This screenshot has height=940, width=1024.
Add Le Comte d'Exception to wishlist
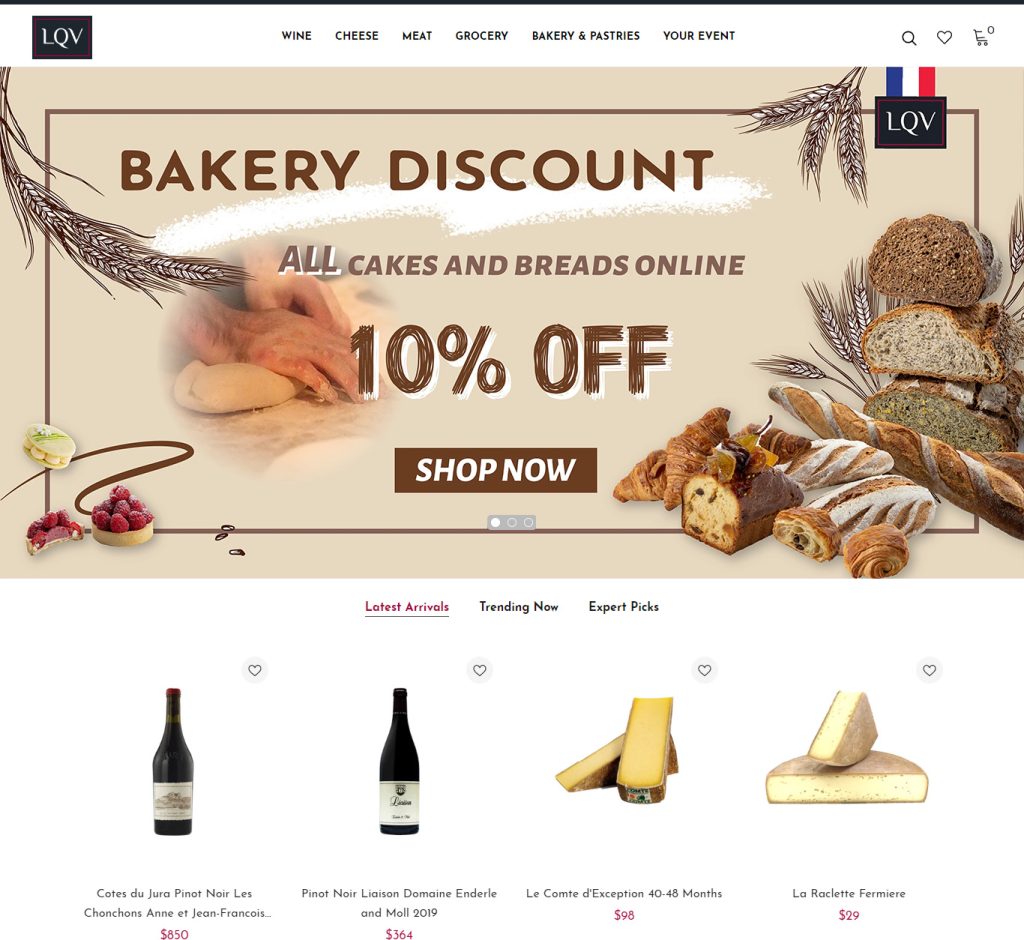pos(705,670)
